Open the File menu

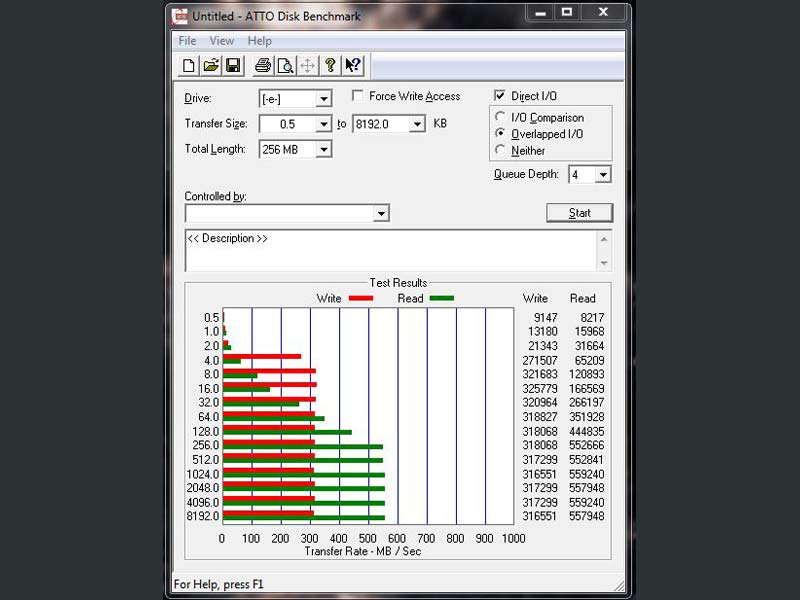coord(187,41)
